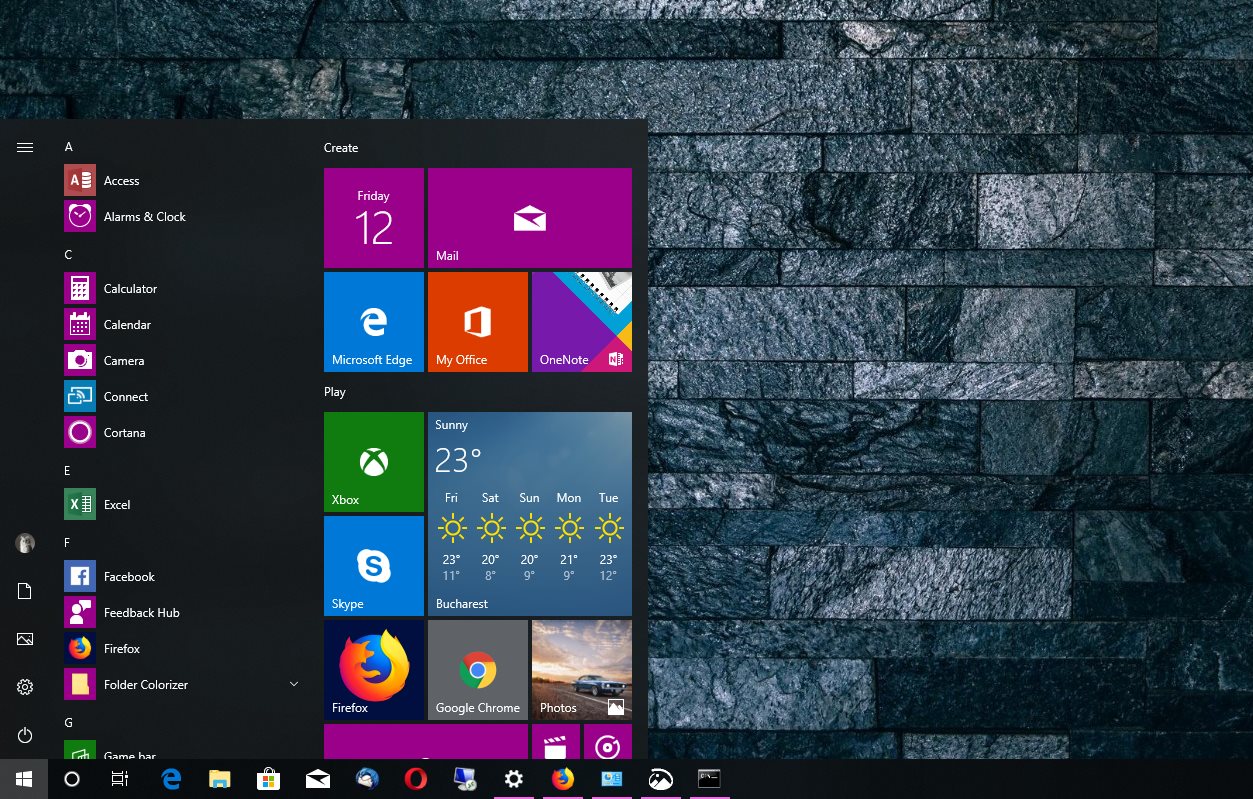Open the My Office tile
Image resolution: width=1253 pixels, height=799 pixels.
coord(478,322)
